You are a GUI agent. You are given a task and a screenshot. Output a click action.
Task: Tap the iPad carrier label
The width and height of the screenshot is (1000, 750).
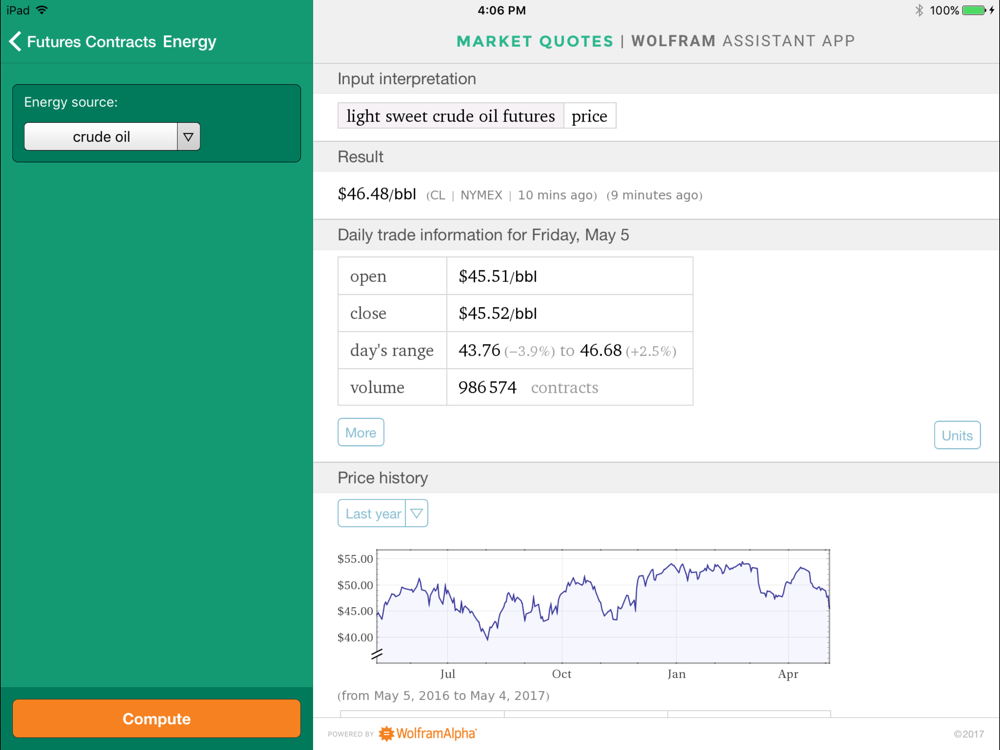coord(18,10)
